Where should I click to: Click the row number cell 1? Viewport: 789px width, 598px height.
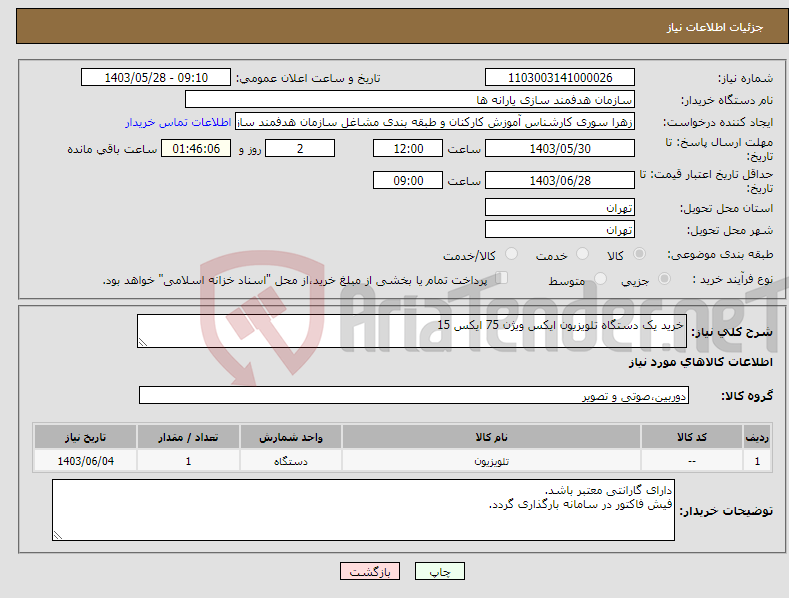click(757, 461)
